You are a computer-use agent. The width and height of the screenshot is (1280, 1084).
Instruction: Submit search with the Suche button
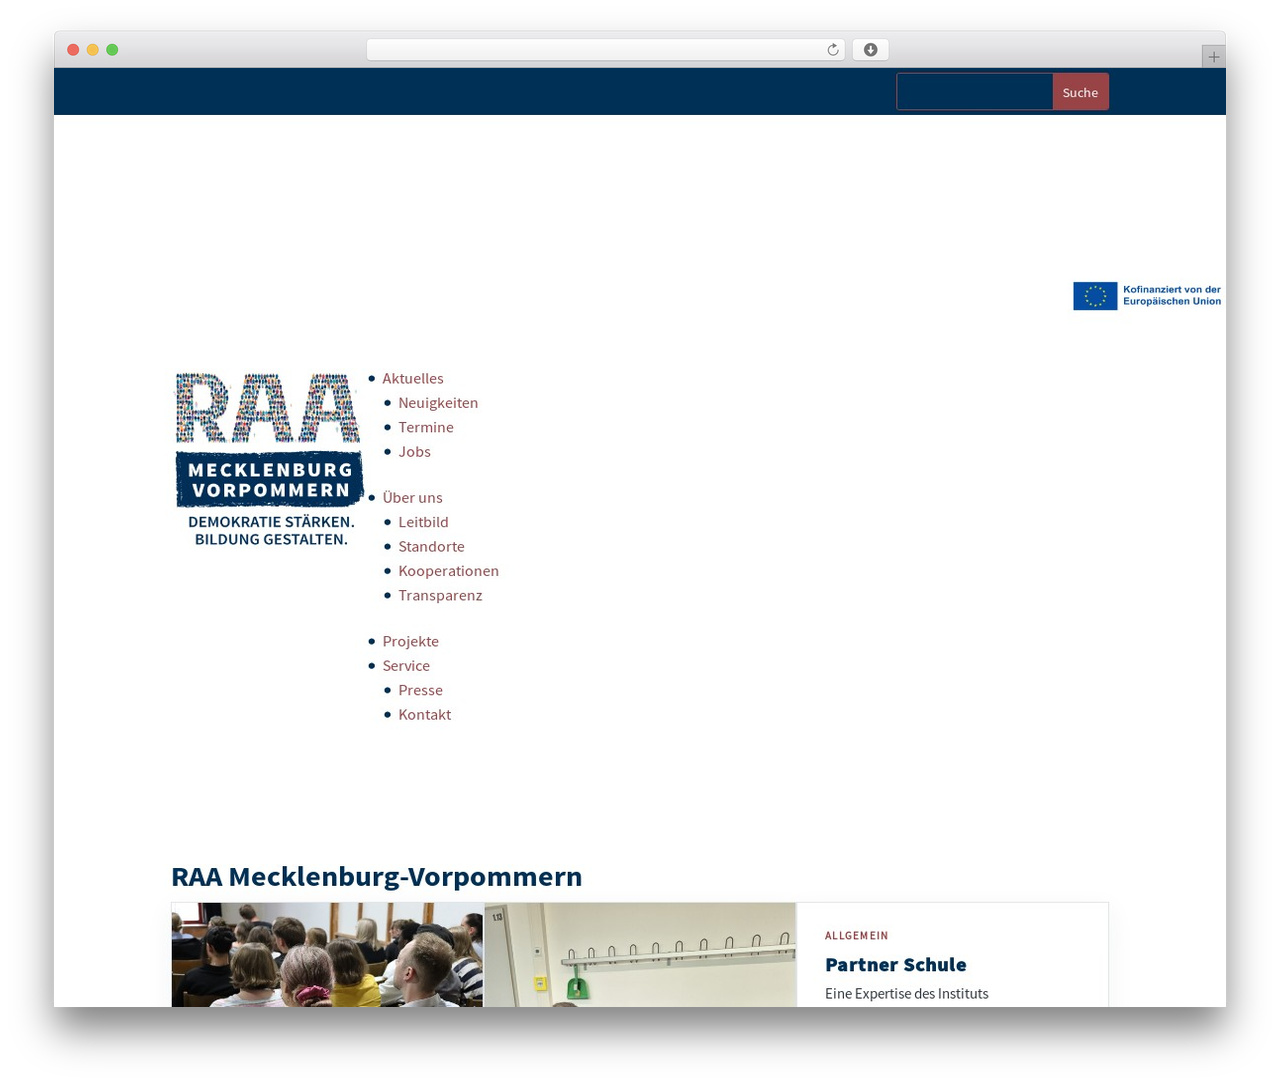[x=1080, y=92]
